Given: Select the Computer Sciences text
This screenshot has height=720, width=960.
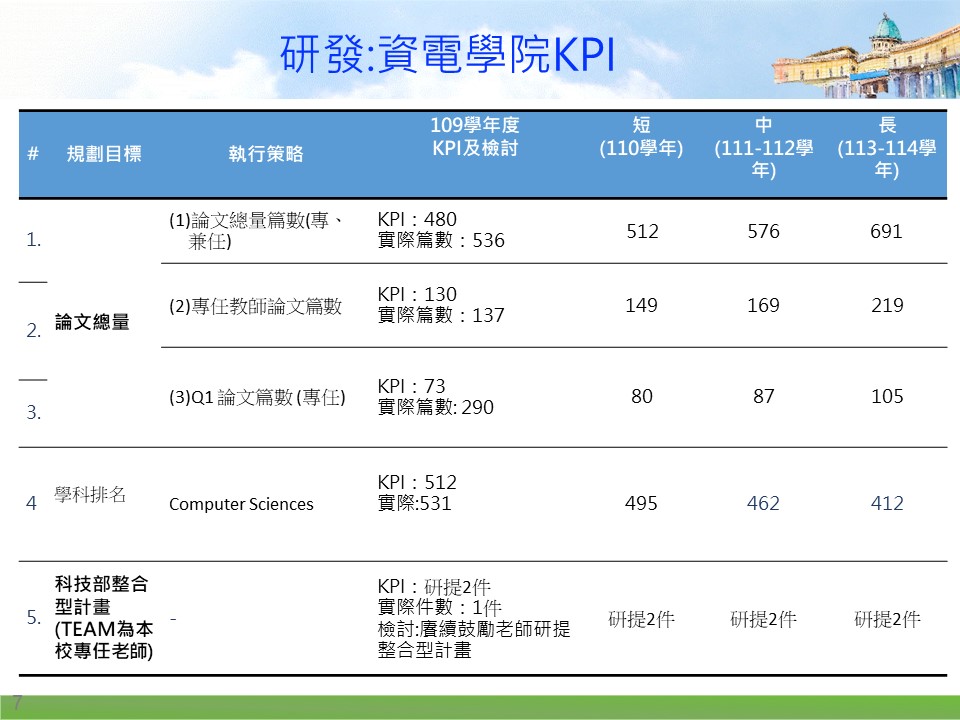Looking at the screenshot, I should coord(241,504).
